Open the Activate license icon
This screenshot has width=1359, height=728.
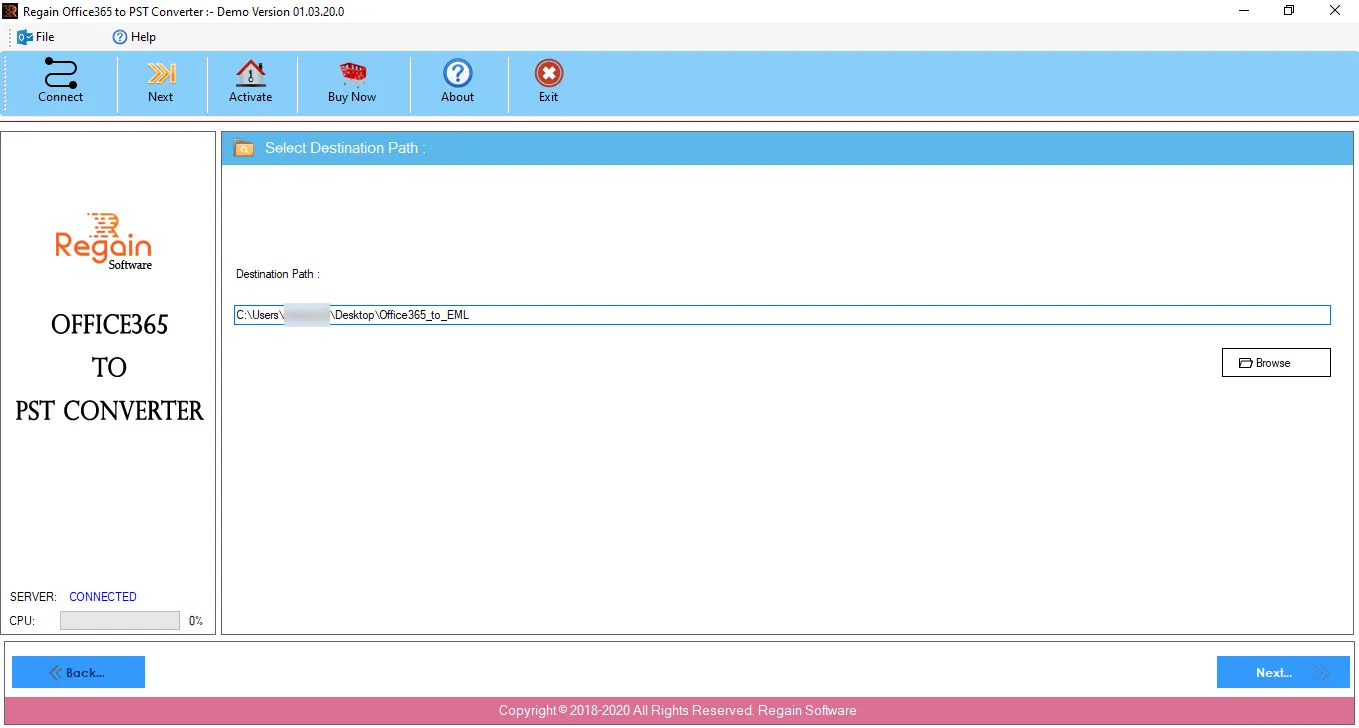coord(250,74)
